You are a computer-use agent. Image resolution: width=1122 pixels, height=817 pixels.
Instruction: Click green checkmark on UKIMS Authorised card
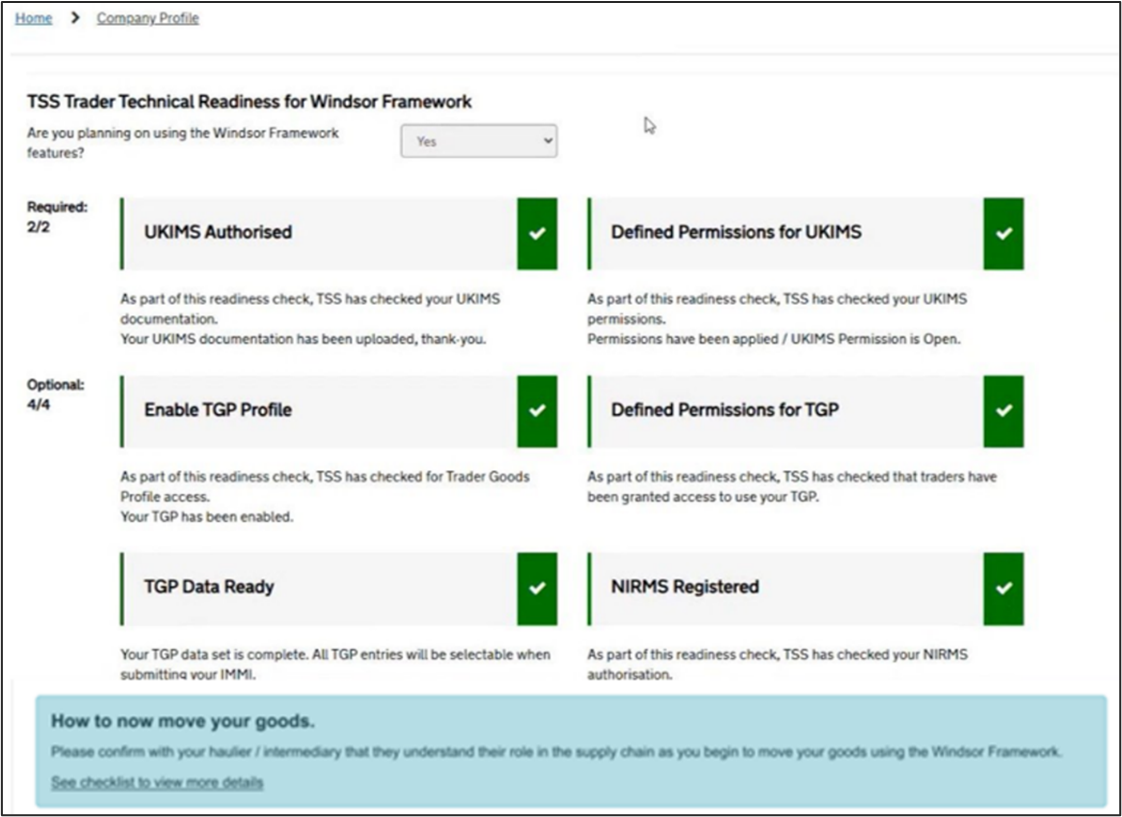point(537,233)
